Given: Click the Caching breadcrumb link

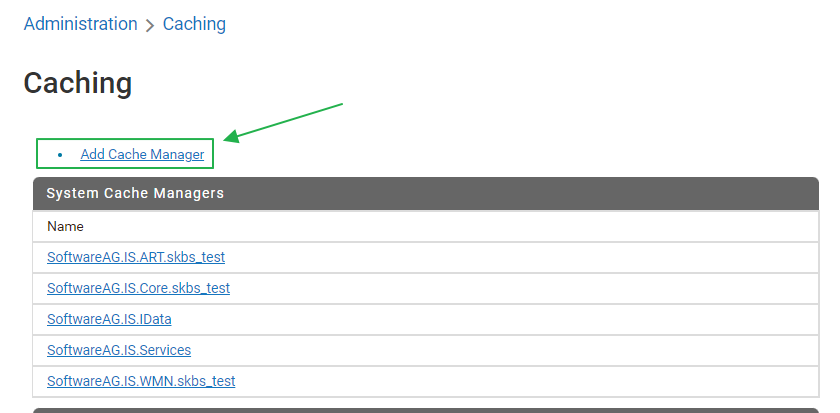Looking at the screenshot, I should (x=194, y=24).
